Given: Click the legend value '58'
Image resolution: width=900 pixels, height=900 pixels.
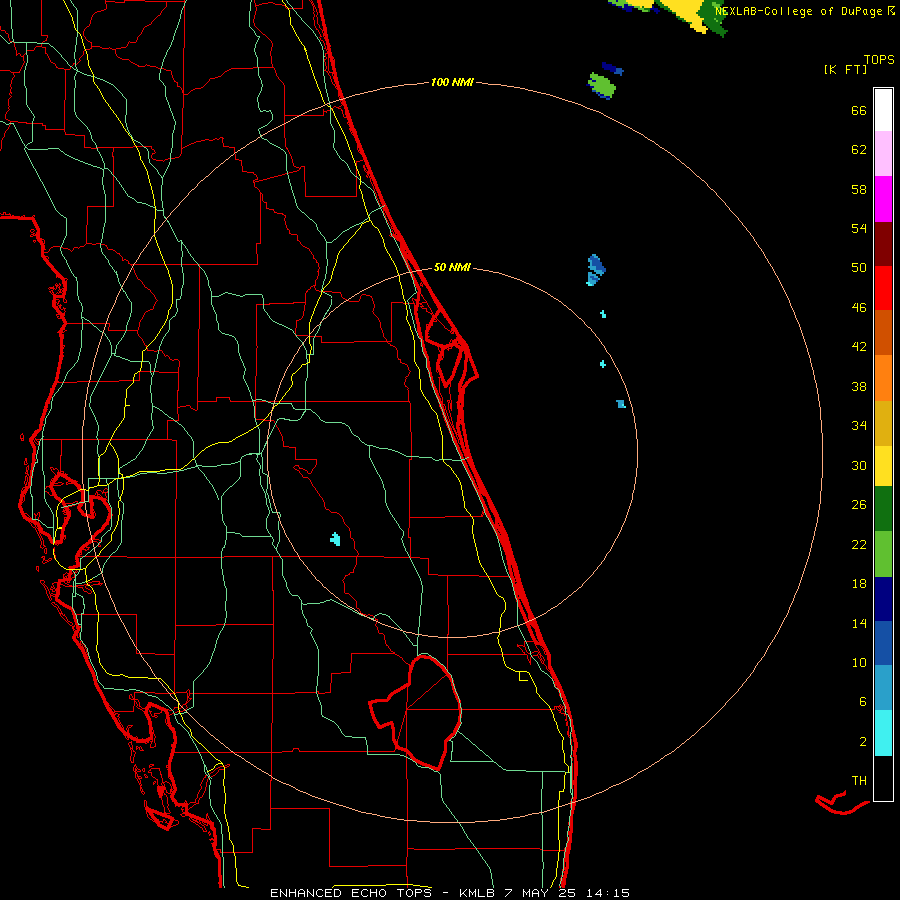Looking at the screenshot, I should click(859, 189).
